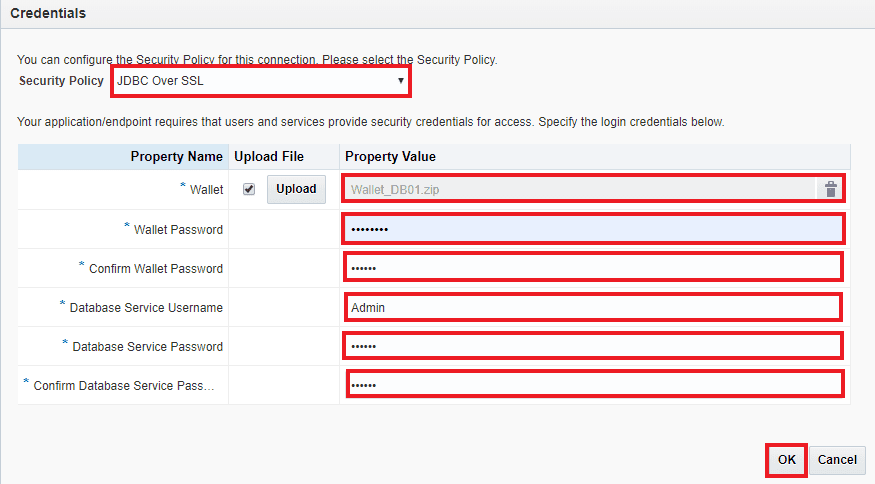Click the Credentials dialog title

click(x=48, y=14)
